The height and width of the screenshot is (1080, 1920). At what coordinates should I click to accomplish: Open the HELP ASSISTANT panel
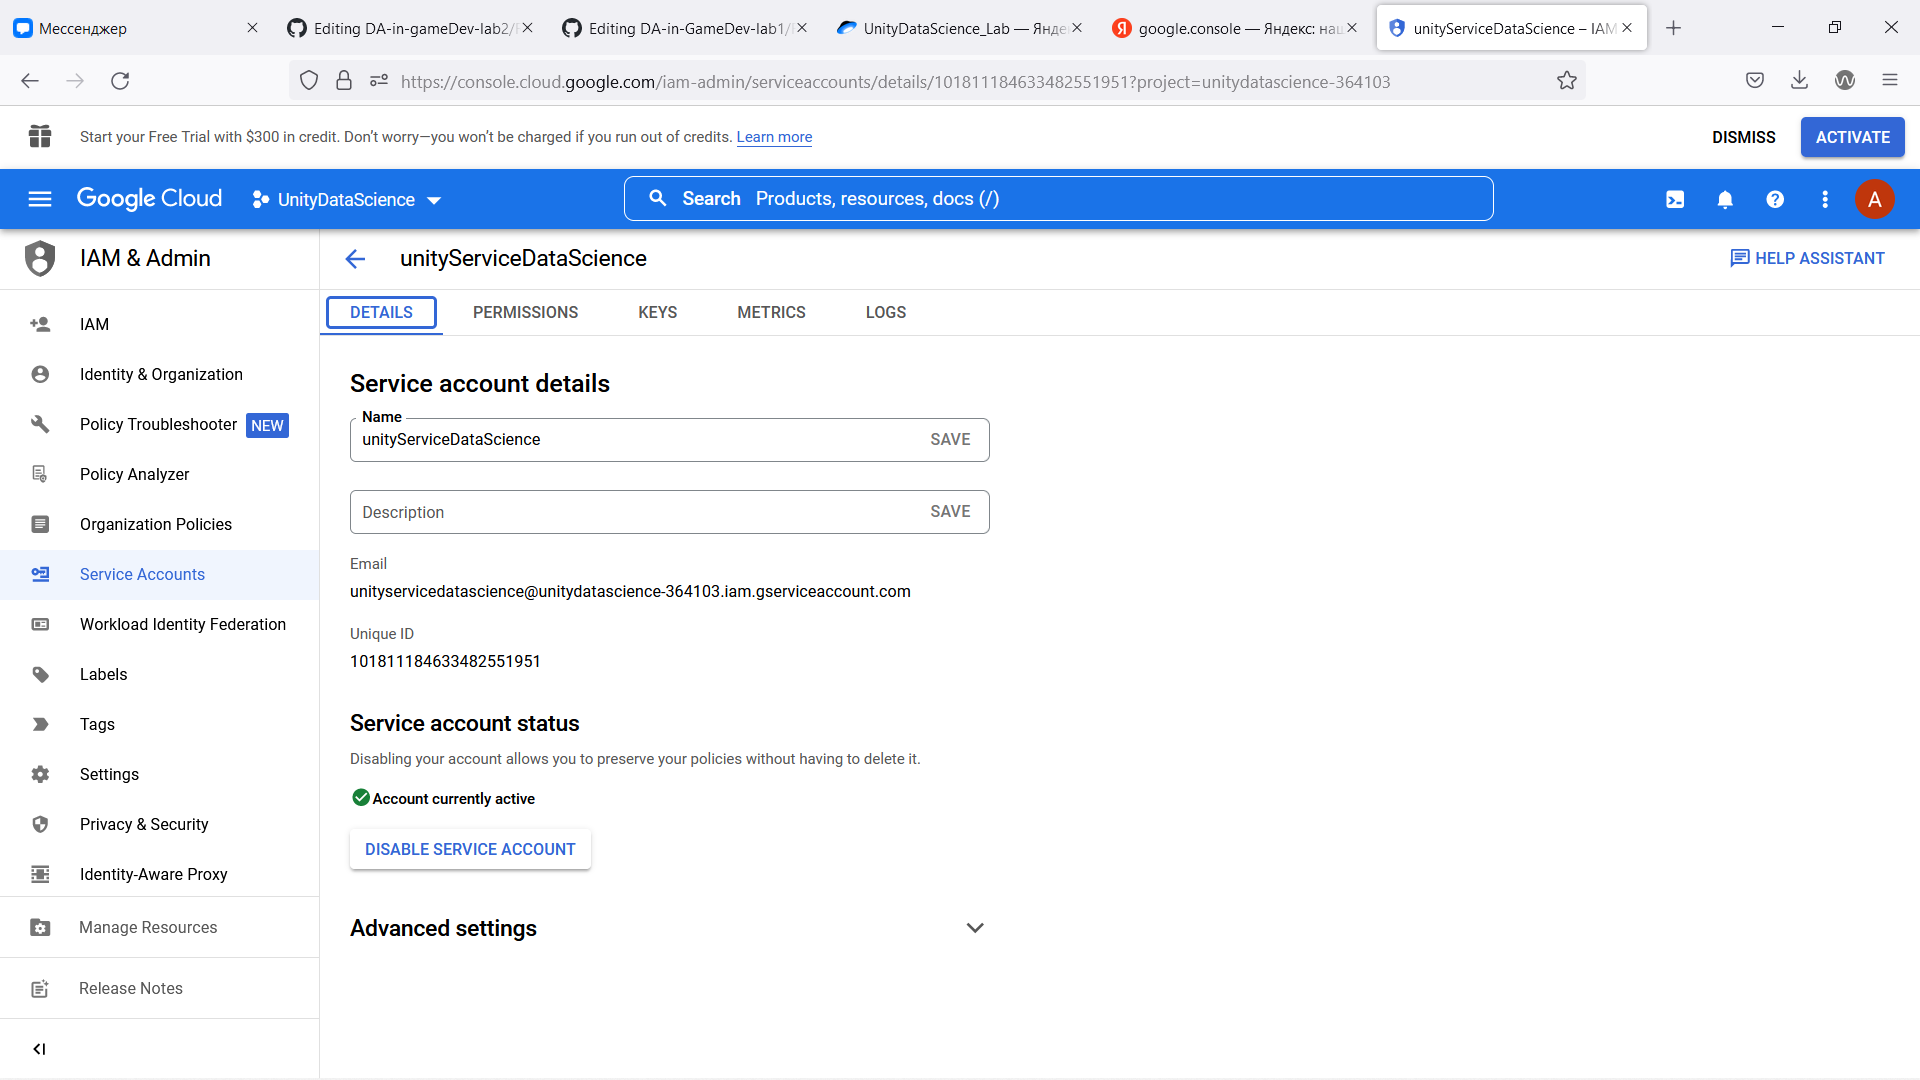click(1807, 258)
